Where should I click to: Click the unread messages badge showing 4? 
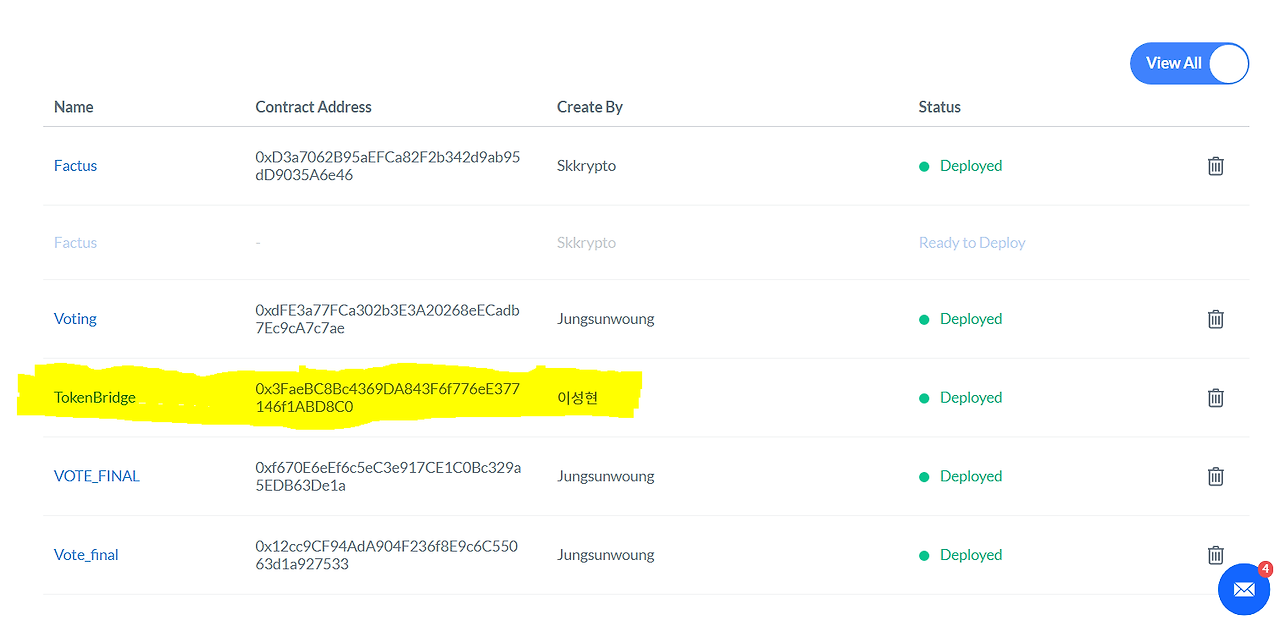click(1263, 569)
